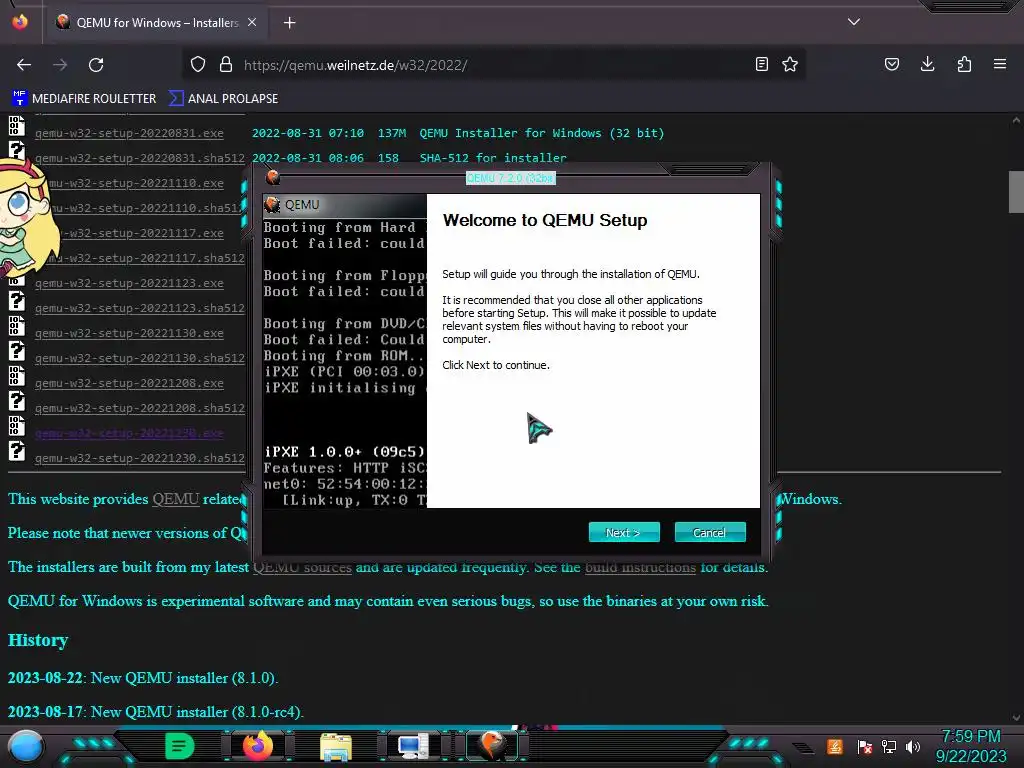Screen dimensions: 1024x768
Task: Open the qemu-w32-setup-20221208.sha512 link
Action: [x=140, y=408]
